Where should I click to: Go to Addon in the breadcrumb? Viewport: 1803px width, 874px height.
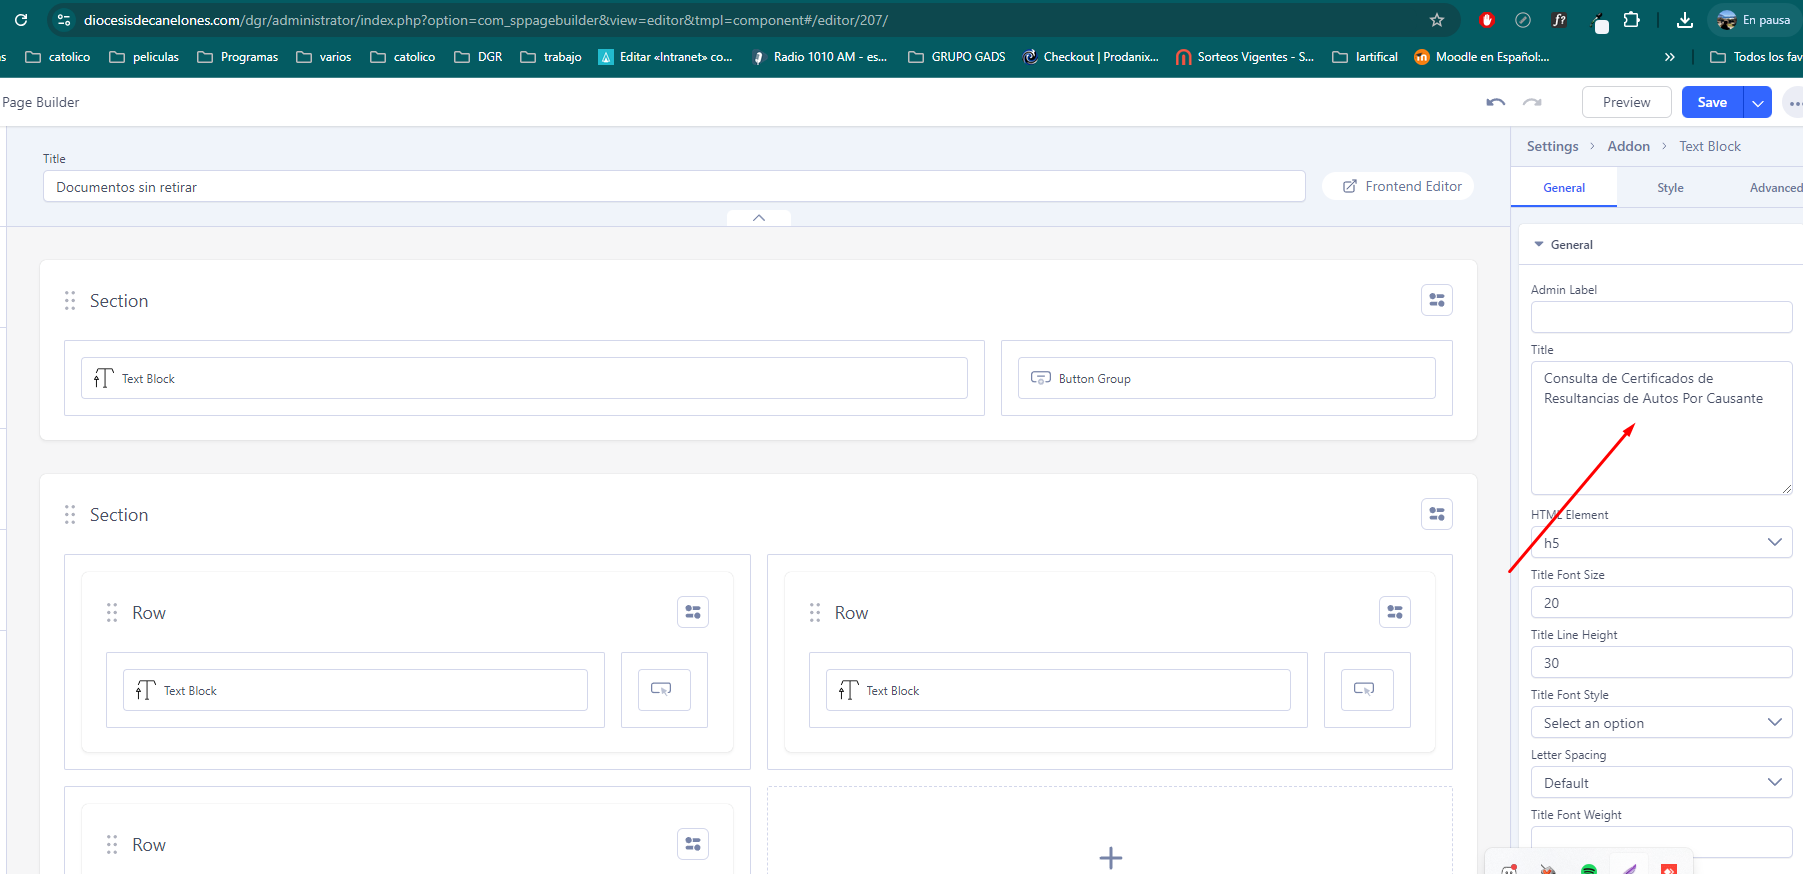(x=1628, y=146)
